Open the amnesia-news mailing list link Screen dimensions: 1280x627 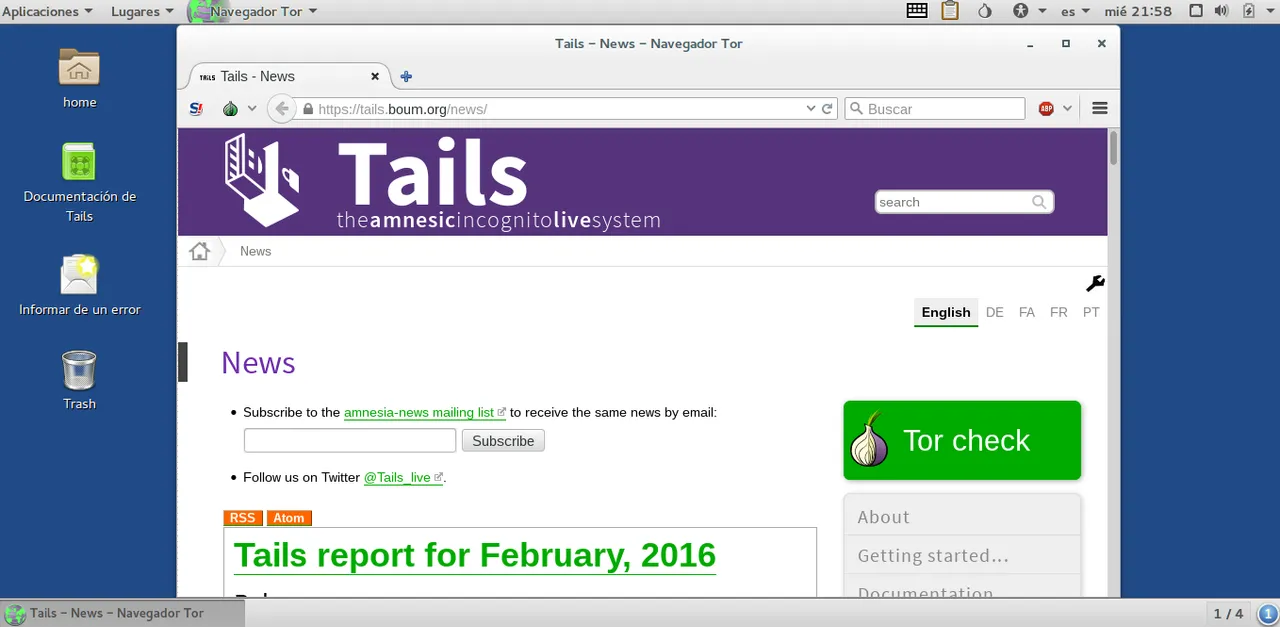click(424, 412)
